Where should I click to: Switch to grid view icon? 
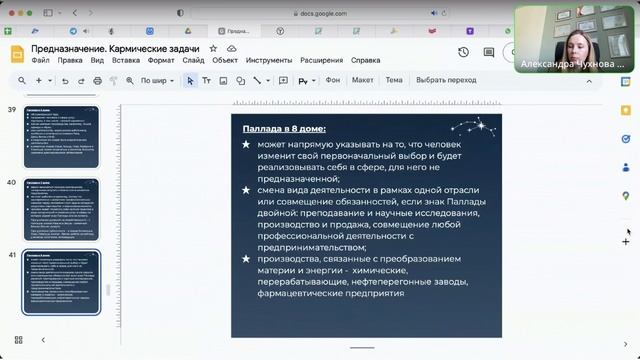pos(19,340)
